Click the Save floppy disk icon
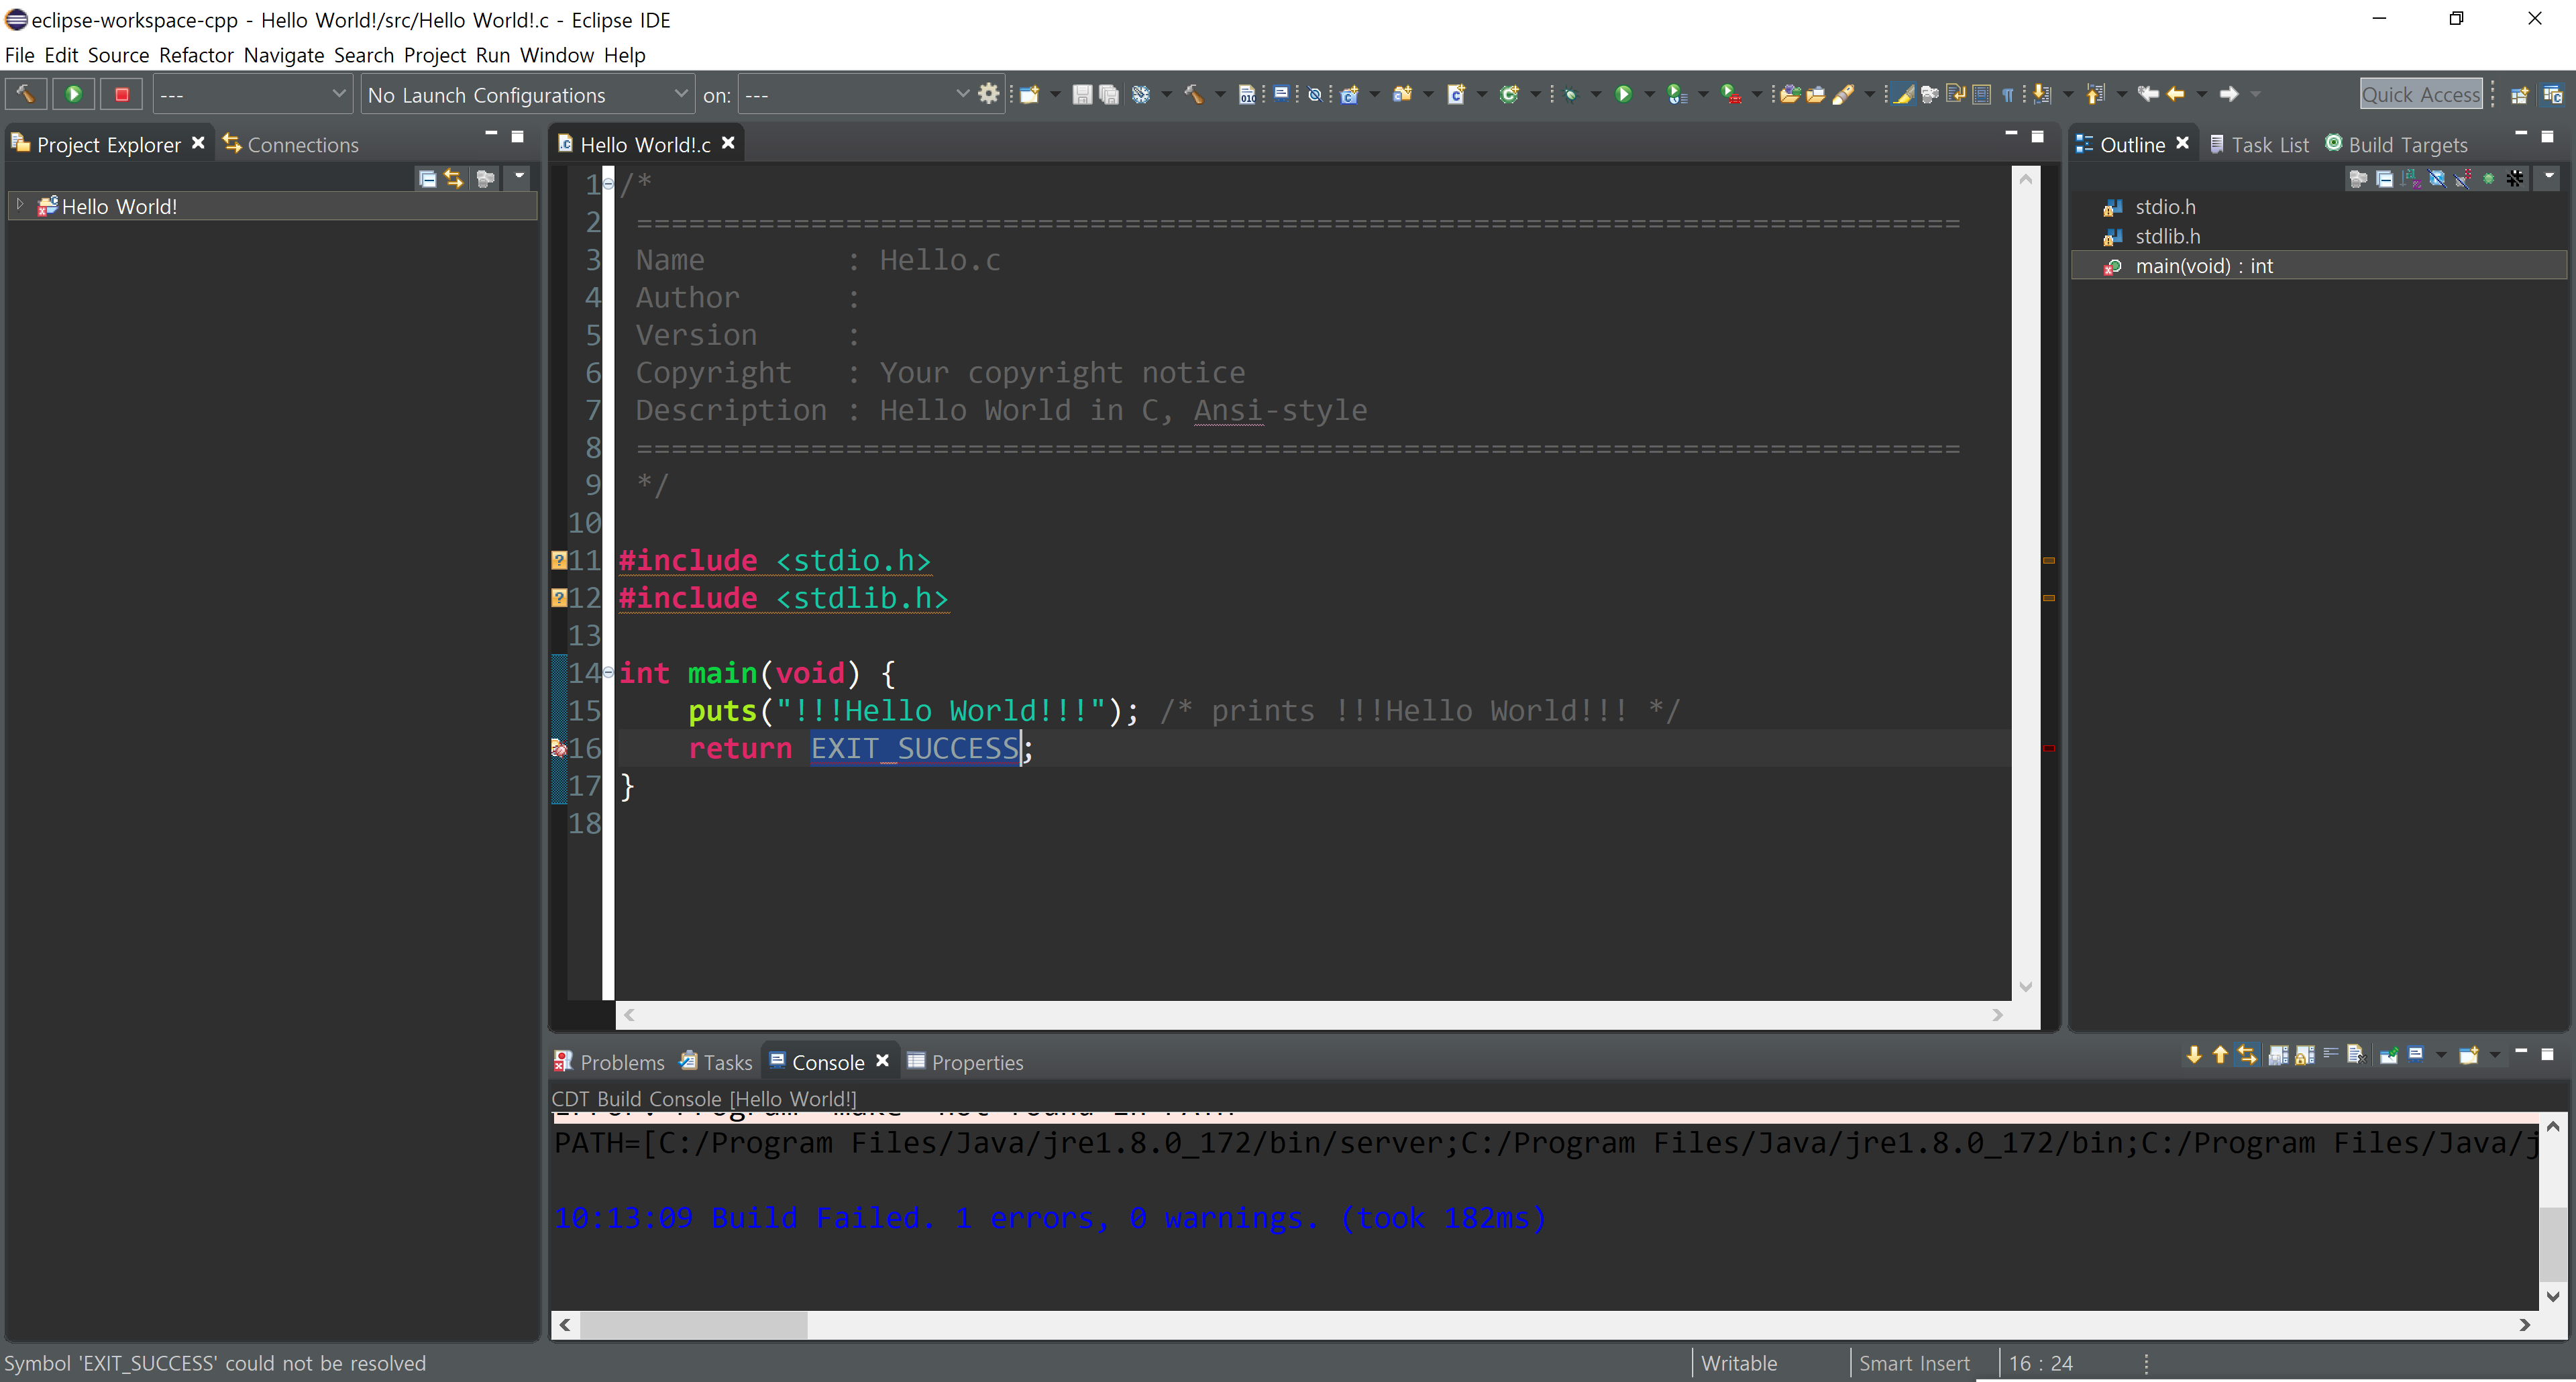Image resolution: width=2576 pixels, height=1382 pixels. click(x=1081, y=95)
